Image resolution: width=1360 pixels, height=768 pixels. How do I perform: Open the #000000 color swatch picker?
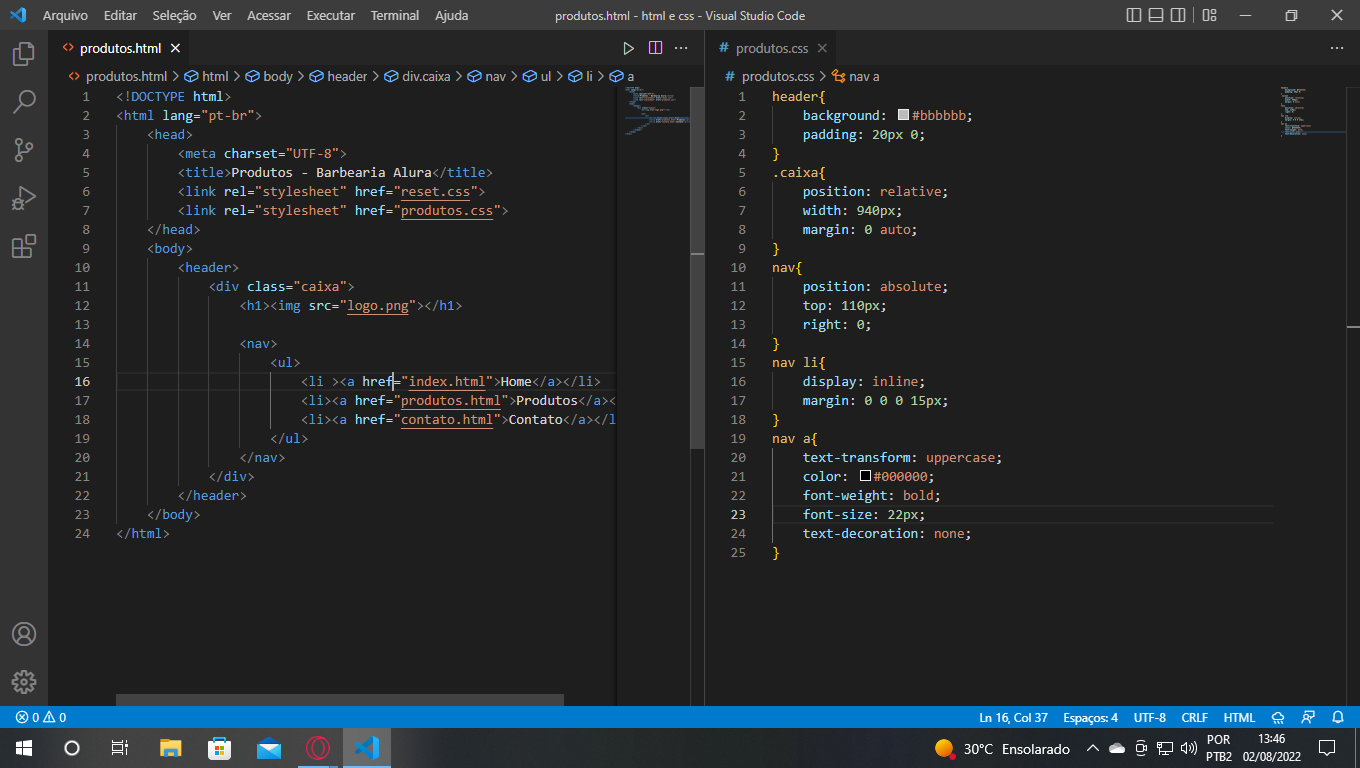pos(865,476)
